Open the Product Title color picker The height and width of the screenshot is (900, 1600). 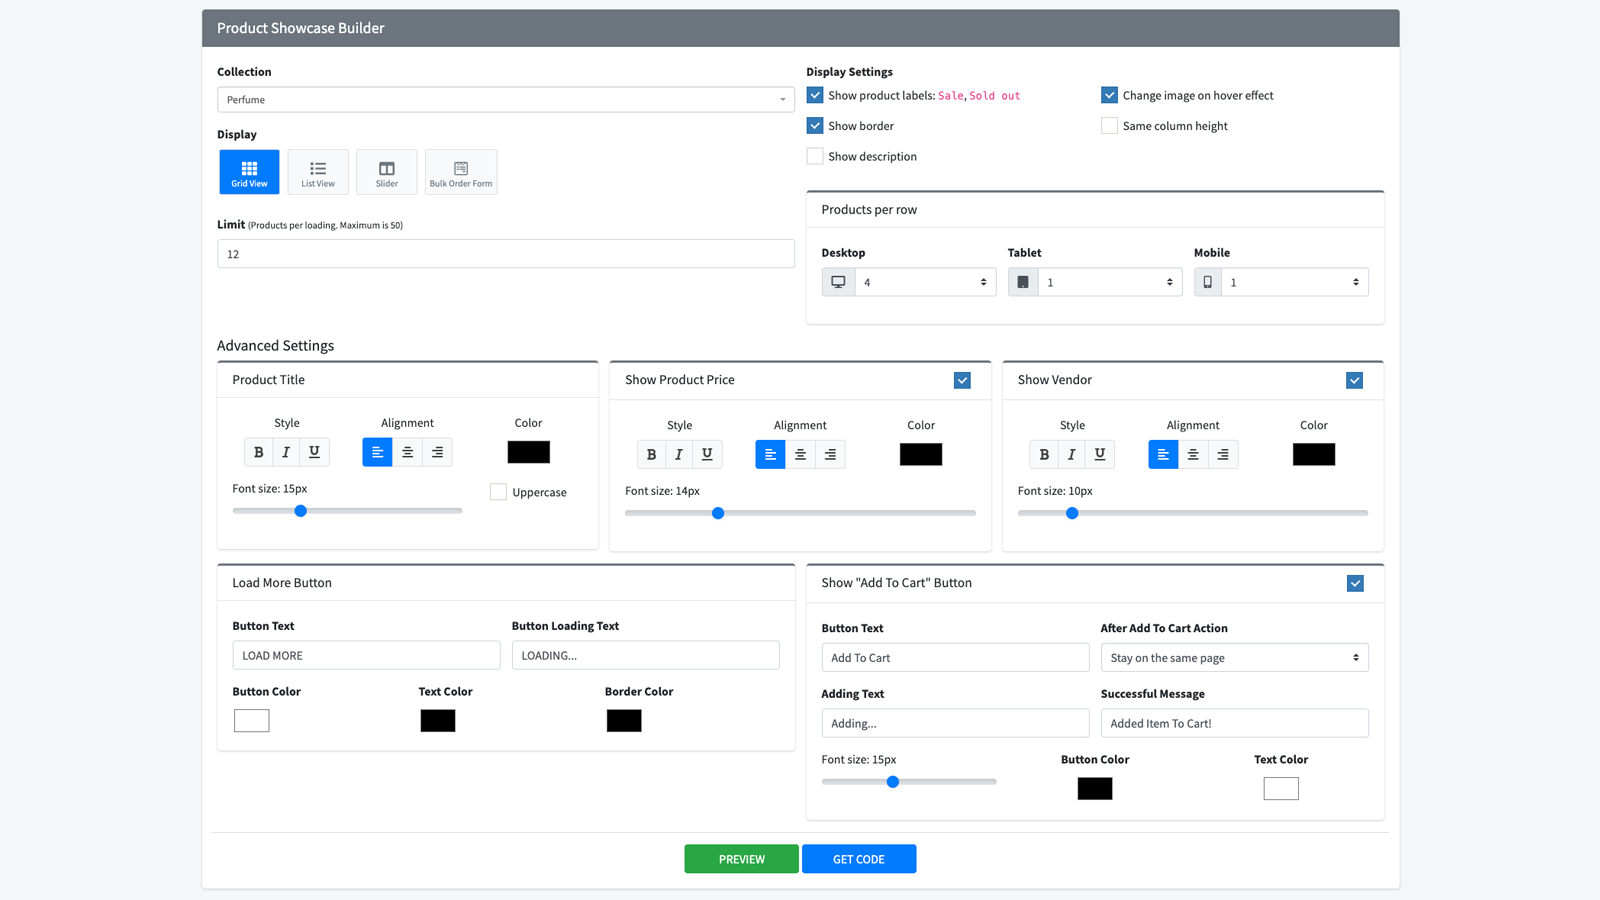(x=528, y=451)
